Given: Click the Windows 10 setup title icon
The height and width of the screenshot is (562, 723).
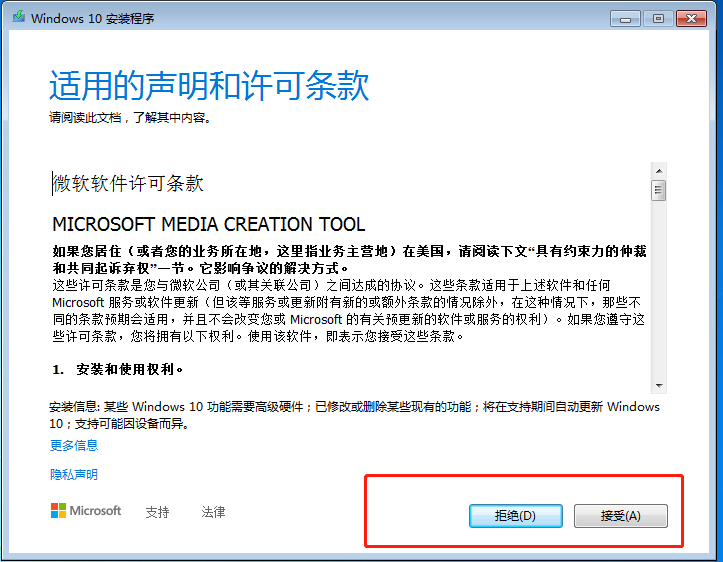Looking at the screenshot, I should click(19, 17).
